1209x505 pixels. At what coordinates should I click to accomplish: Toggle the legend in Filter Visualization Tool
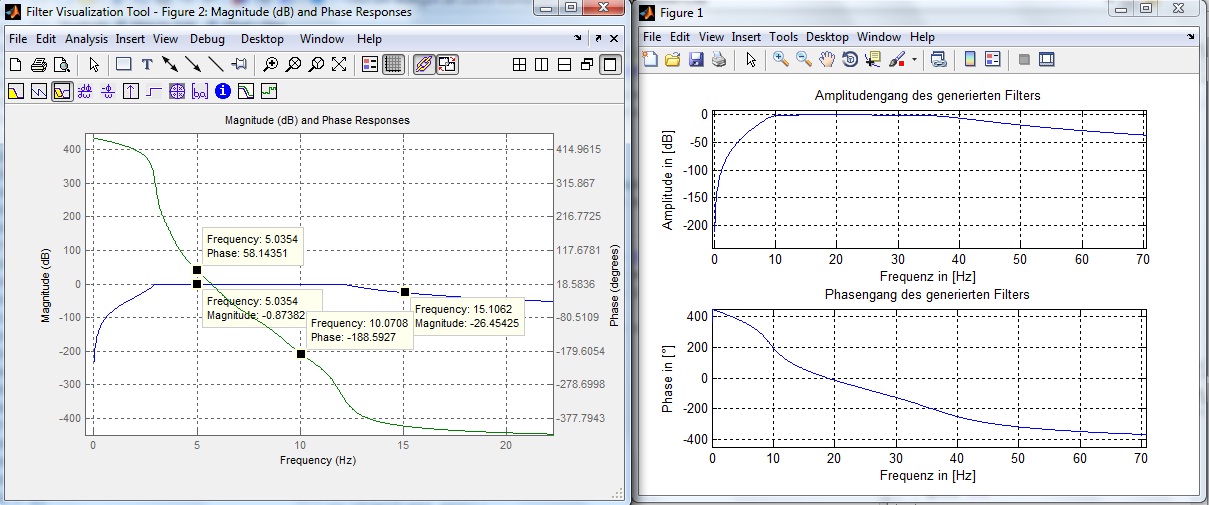coord(370,65)
